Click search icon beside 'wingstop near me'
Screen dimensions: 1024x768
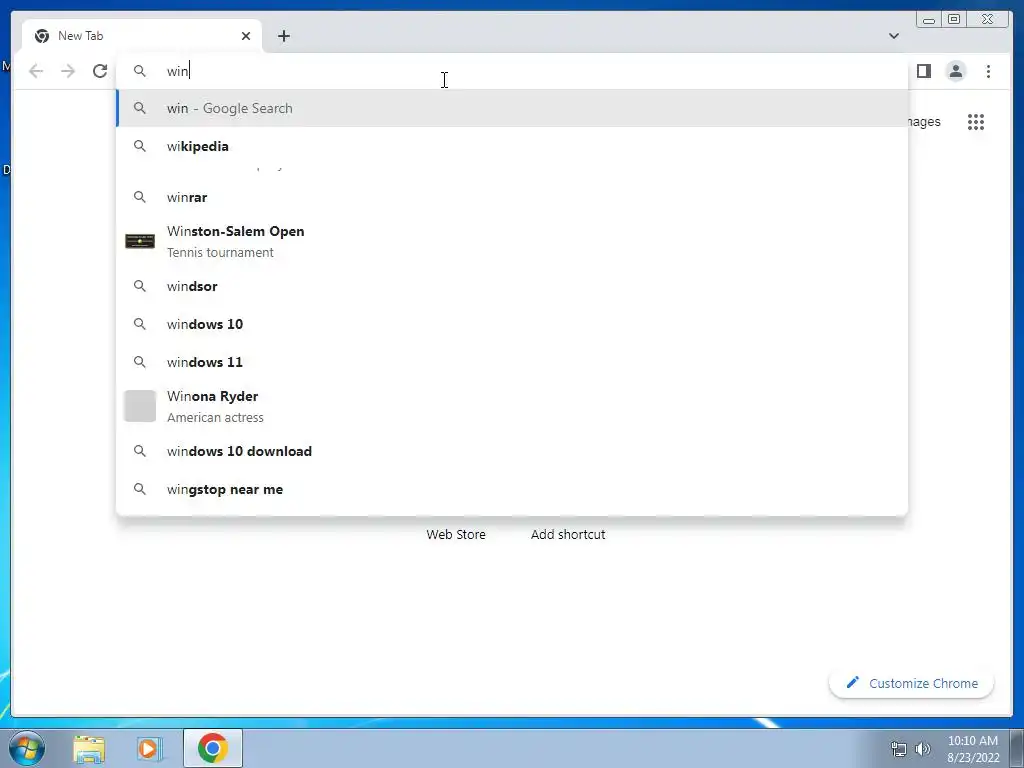click(x=140, y=489)
